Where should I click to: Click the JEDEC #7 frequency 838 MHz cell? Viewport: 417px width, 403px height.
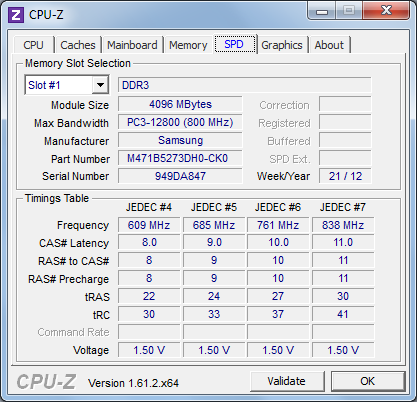click(343, 225)
